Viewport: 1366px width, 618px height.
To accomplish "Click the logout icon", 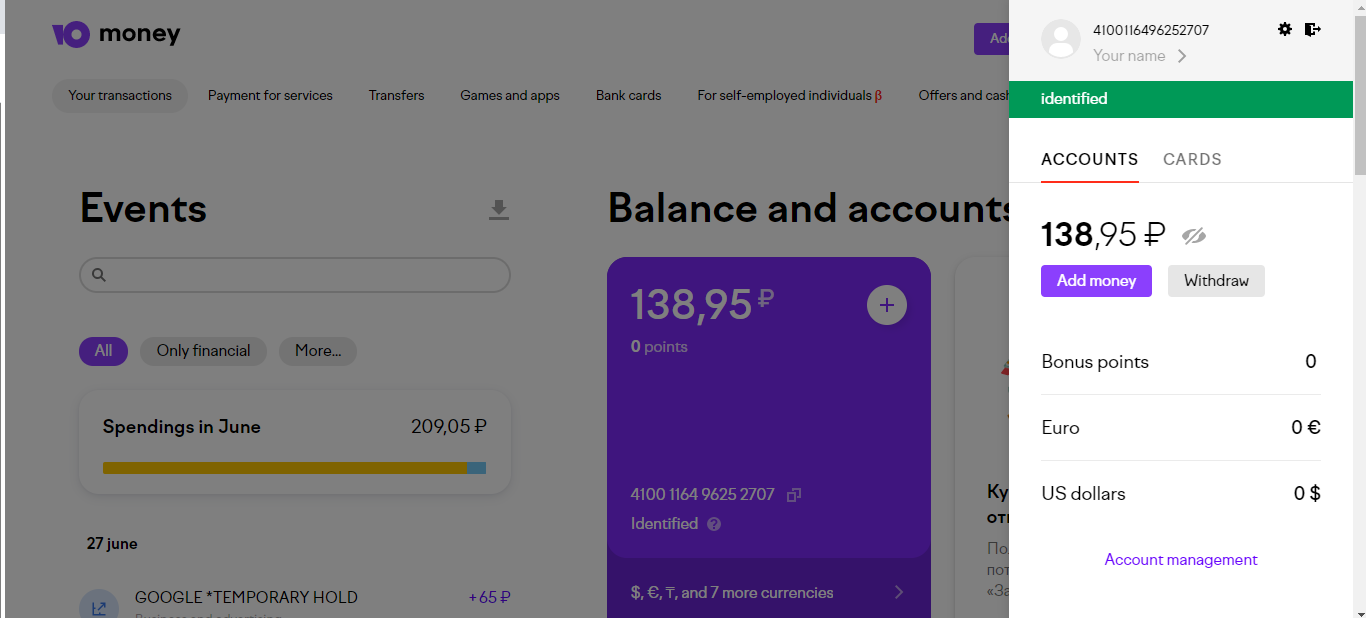I will click(x=1313, y=30).
